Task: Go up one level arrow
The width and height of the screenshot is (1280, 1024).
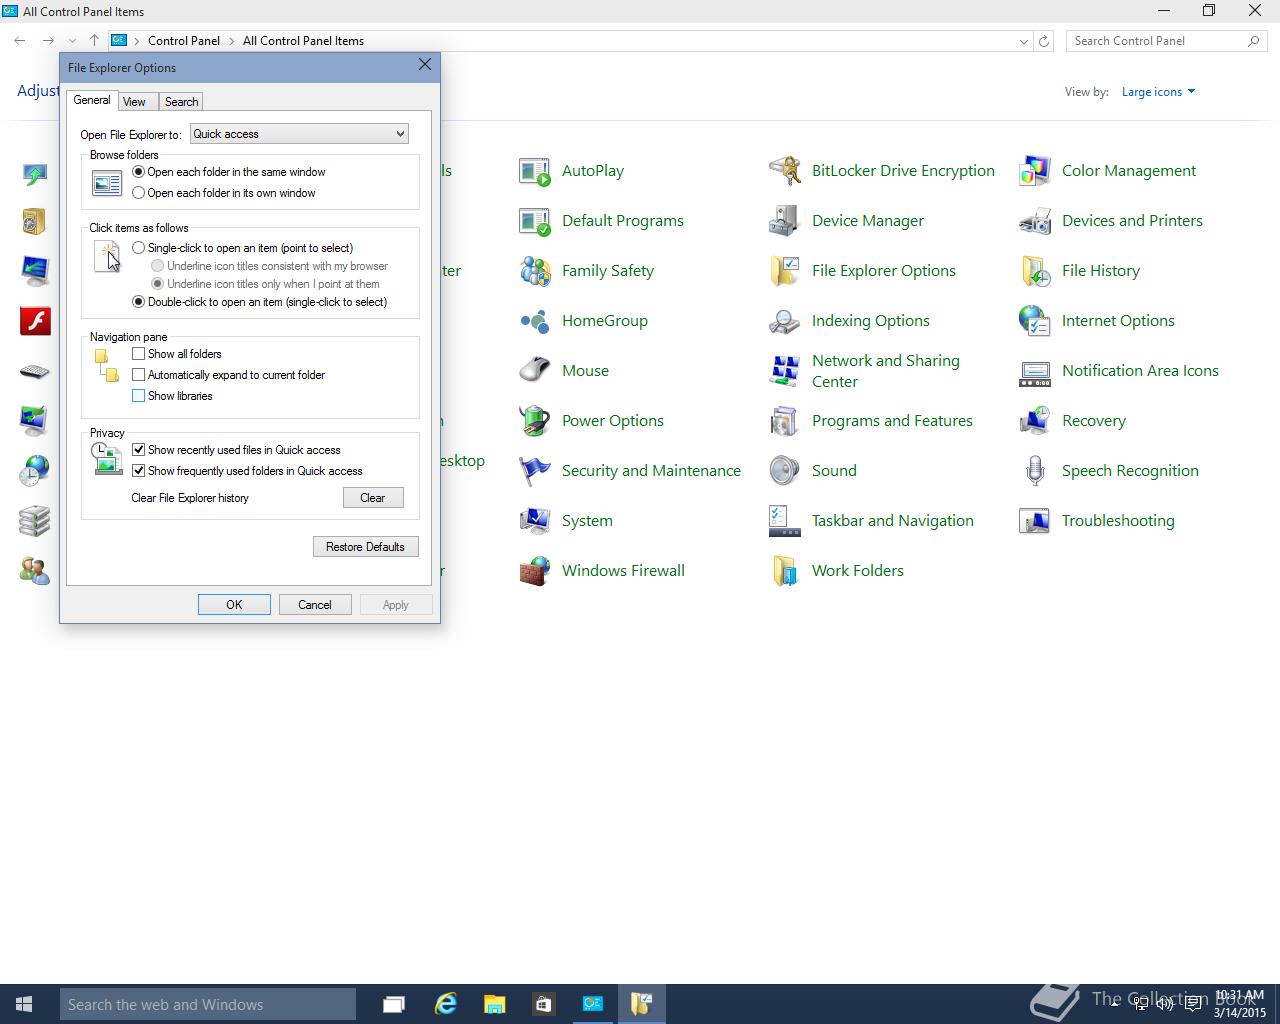Action: tap(94, 41)
